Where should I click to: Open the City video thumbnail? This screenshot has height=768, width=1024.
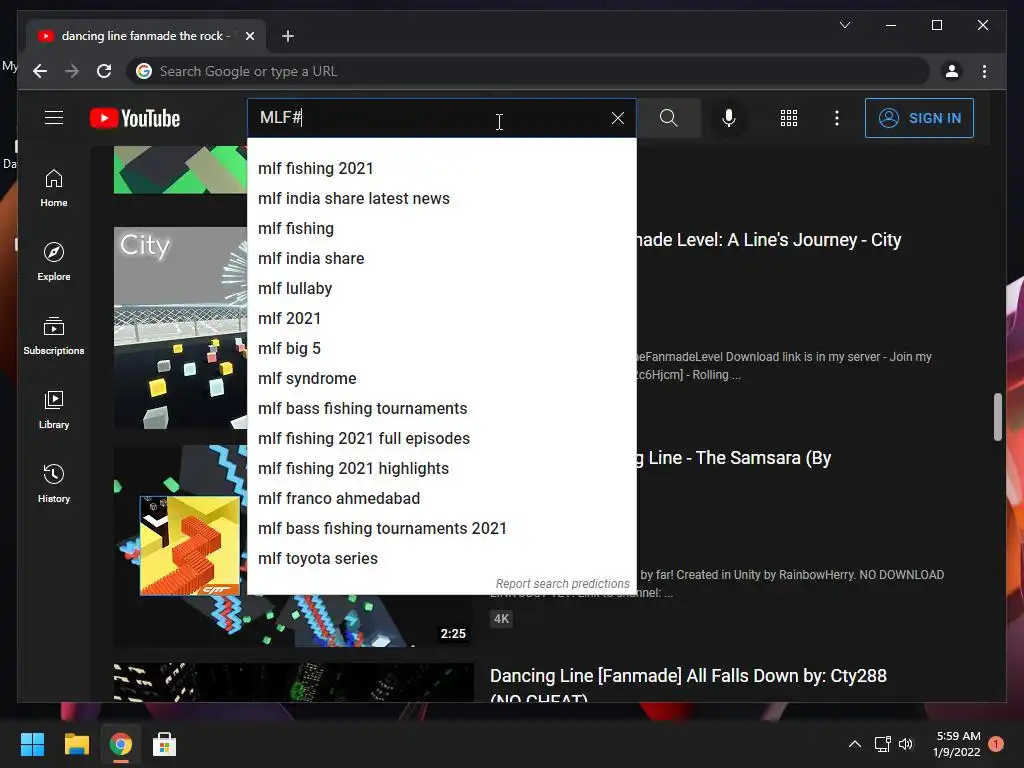click(180, 328)
